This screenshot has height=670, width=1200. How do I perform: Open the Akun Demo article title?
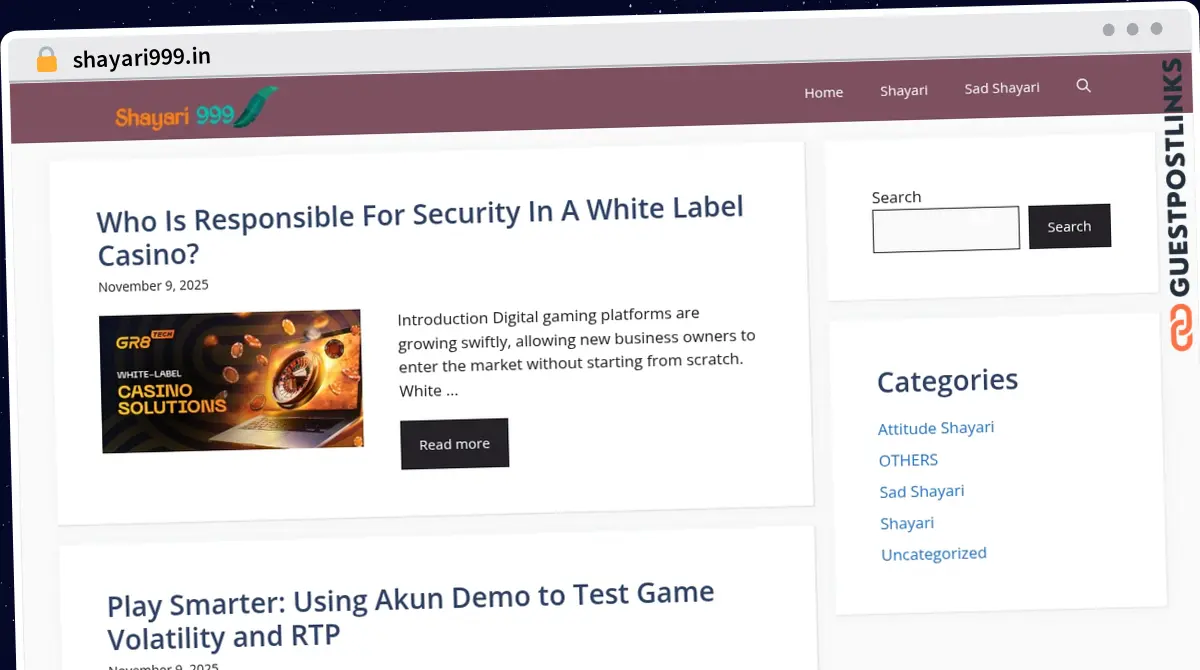pos(410,614)
